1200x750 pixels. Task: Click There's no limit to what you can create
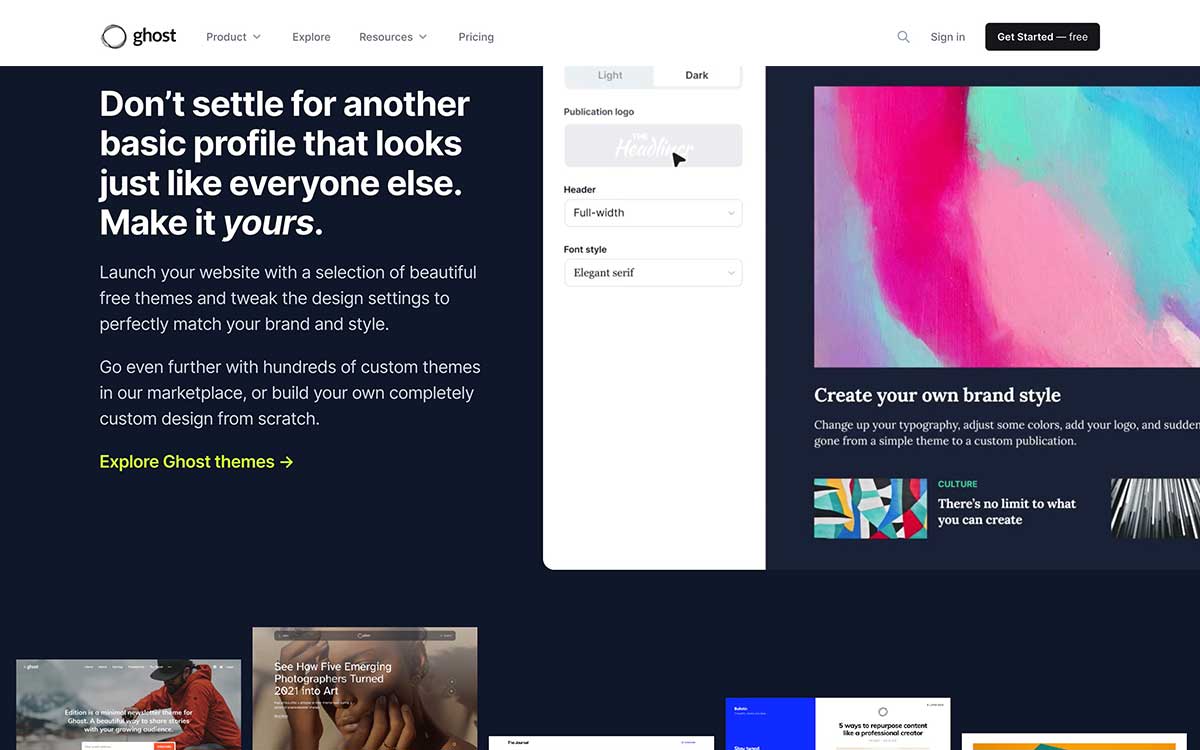pyautogui.click(x=1007, y=512)
